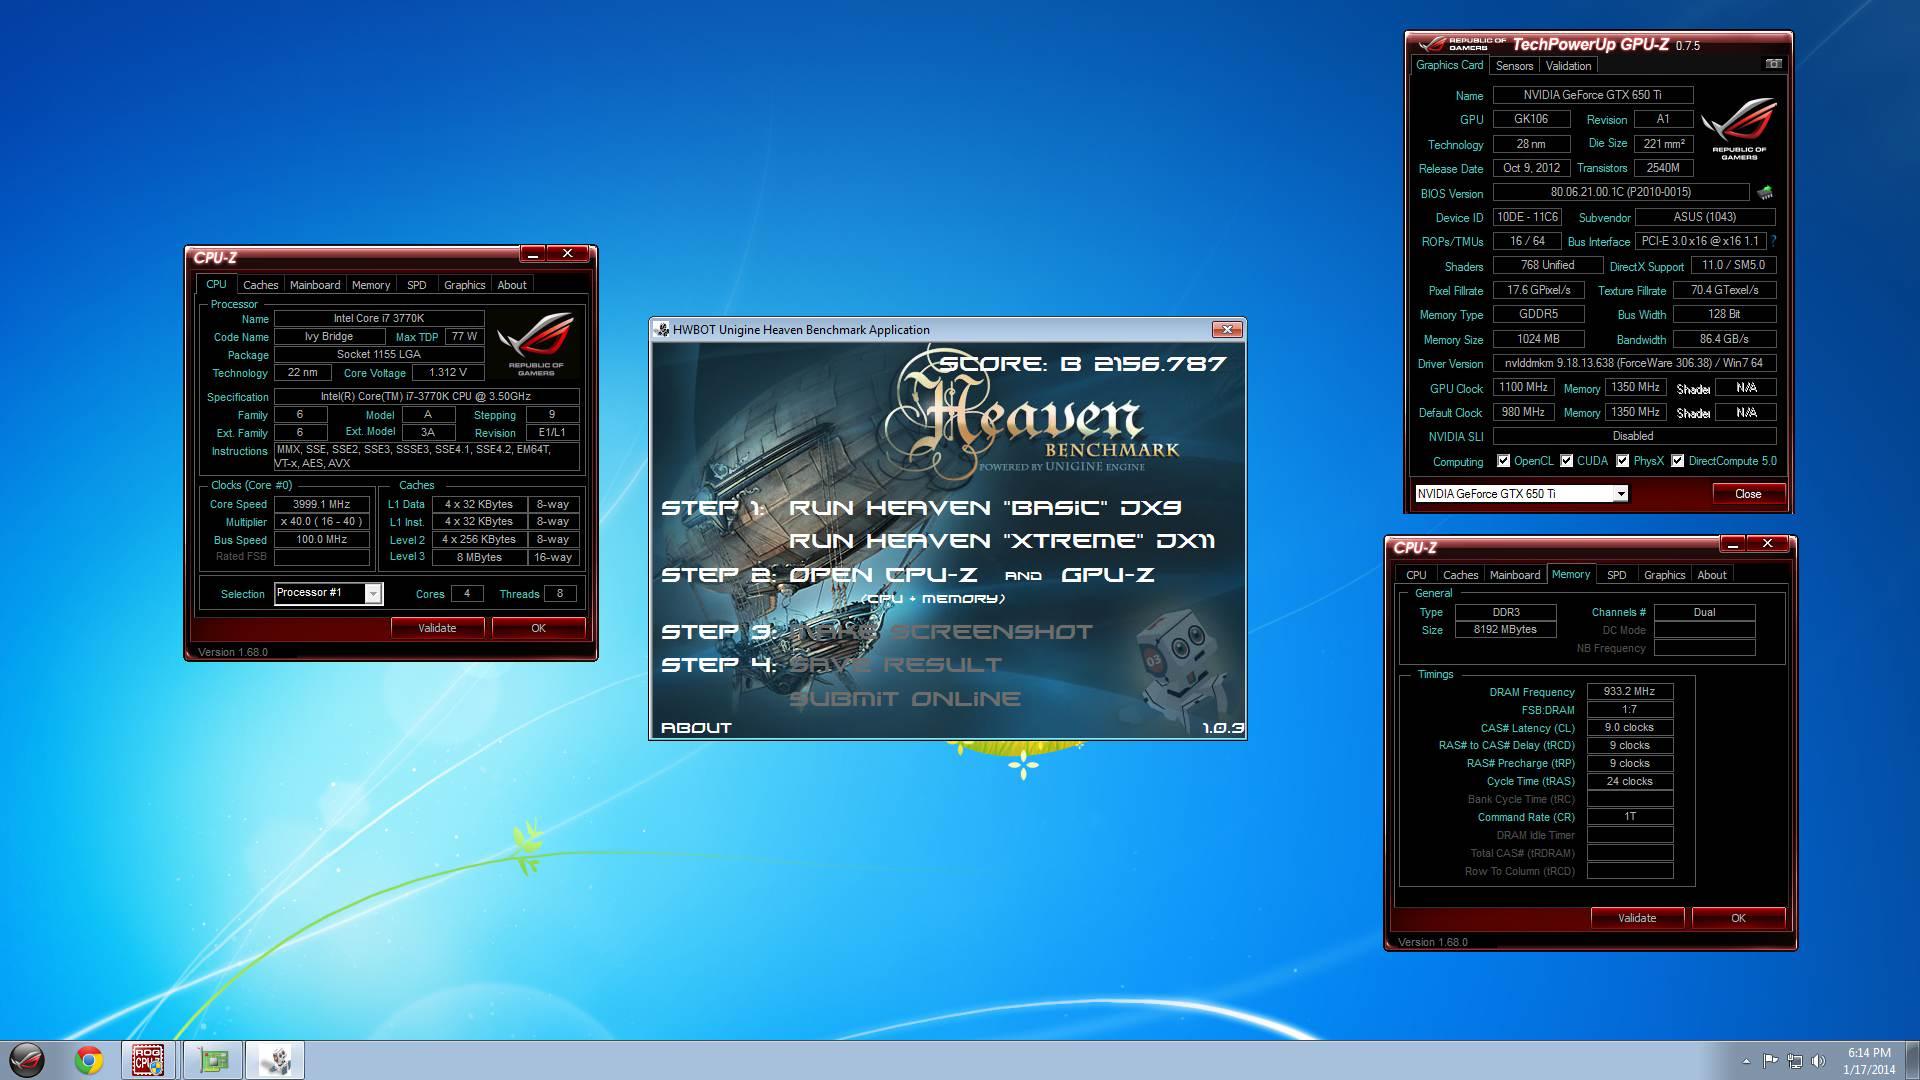Click the Close button in GPU-Z

(1748, 494)
